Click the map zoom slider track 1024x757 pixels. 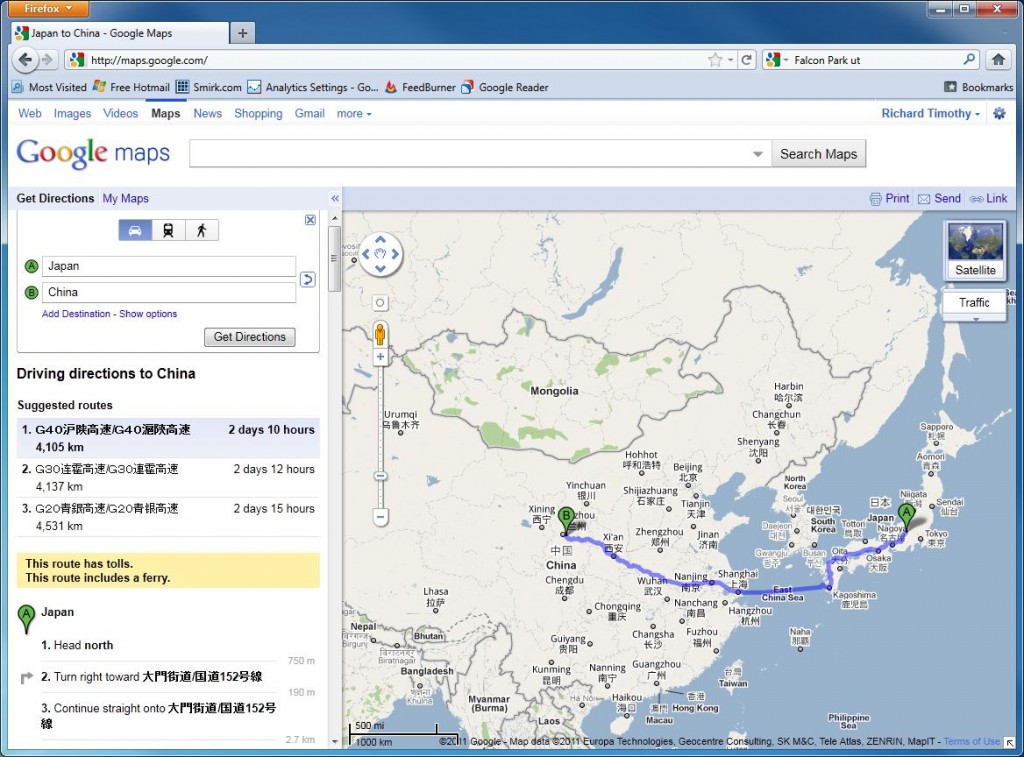pos(380,436)
